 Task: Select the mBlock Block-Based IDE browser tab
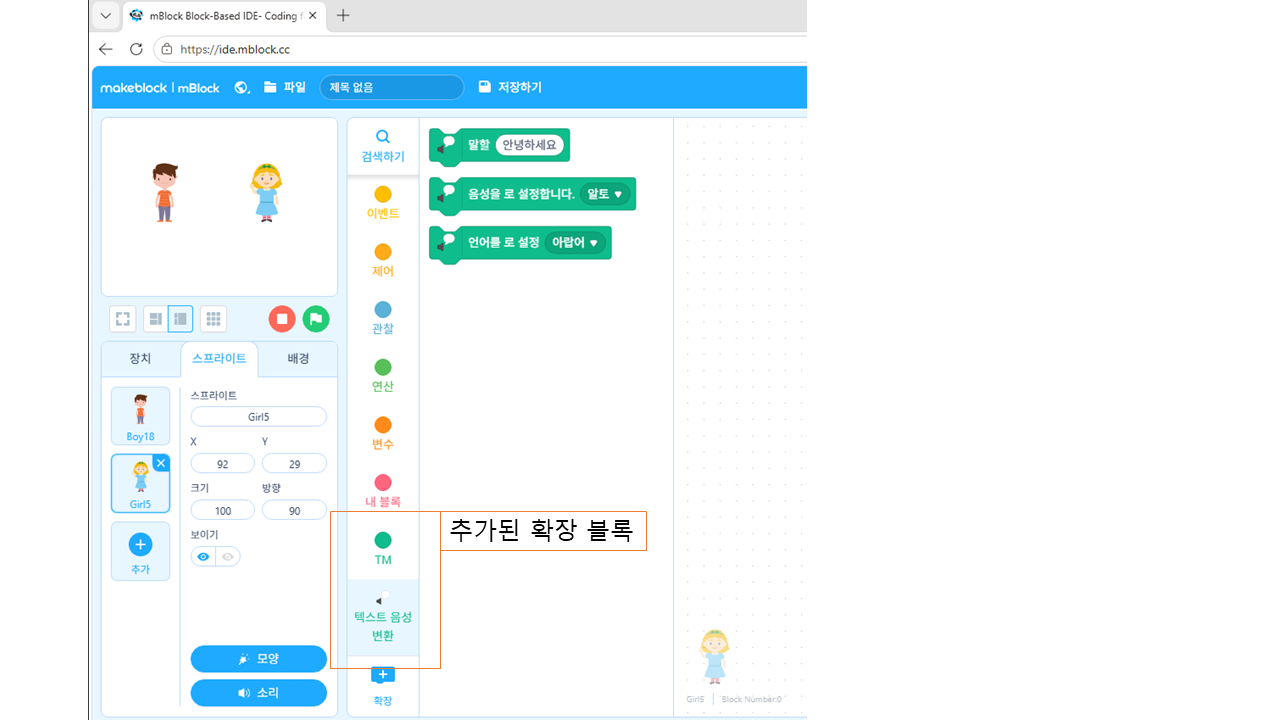224,16
